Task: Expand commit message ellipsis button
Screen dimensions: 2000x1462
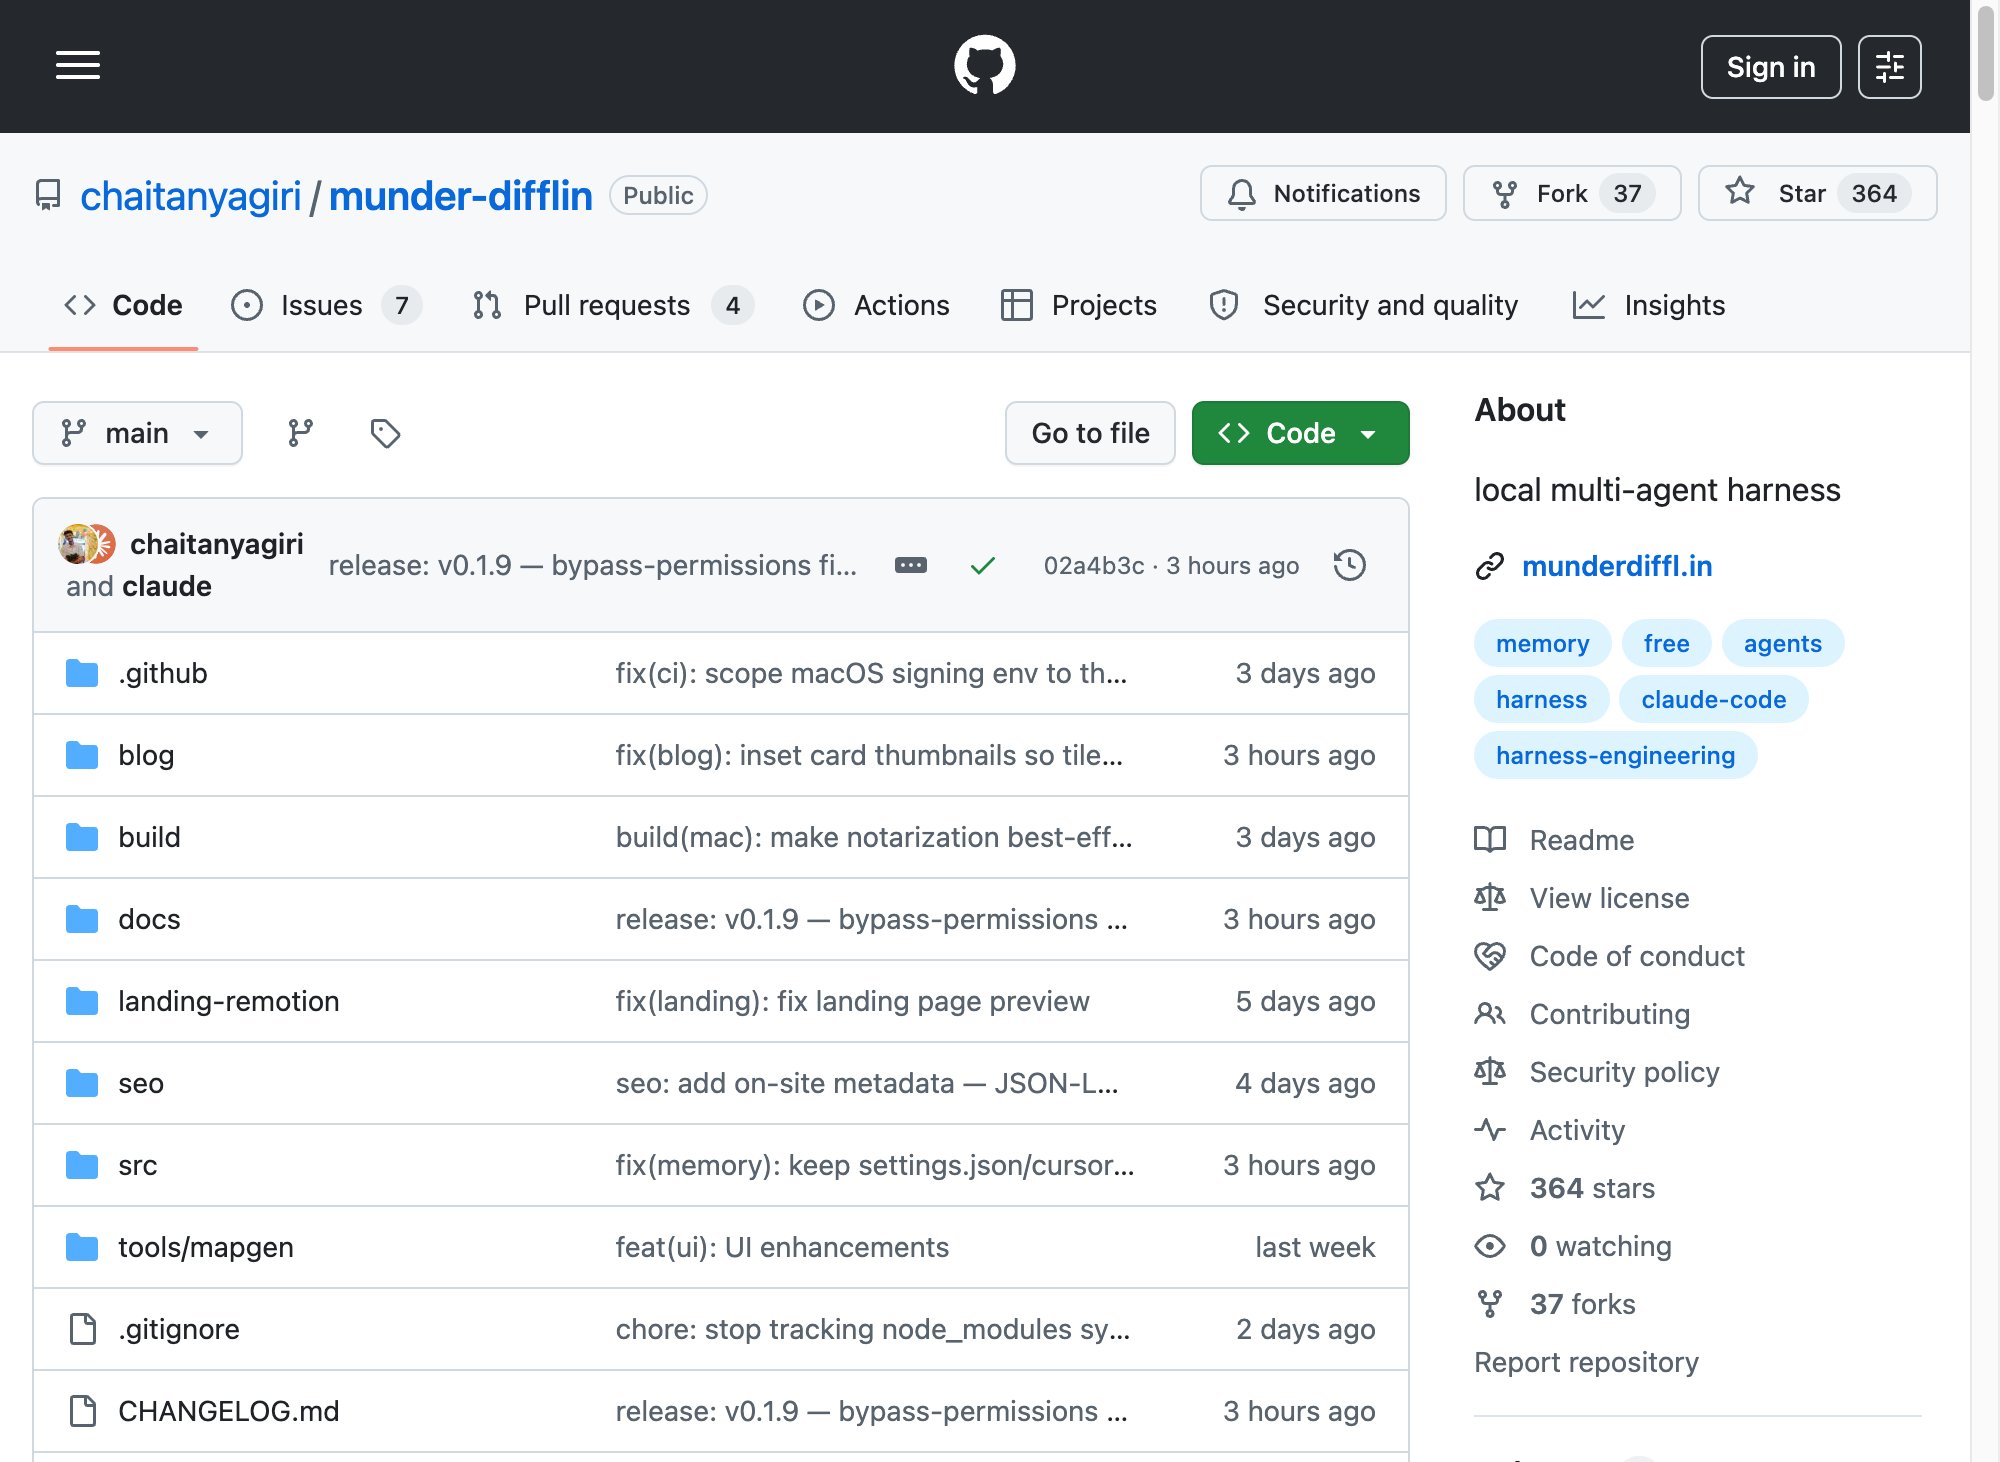Action: (x=910, y=565)
